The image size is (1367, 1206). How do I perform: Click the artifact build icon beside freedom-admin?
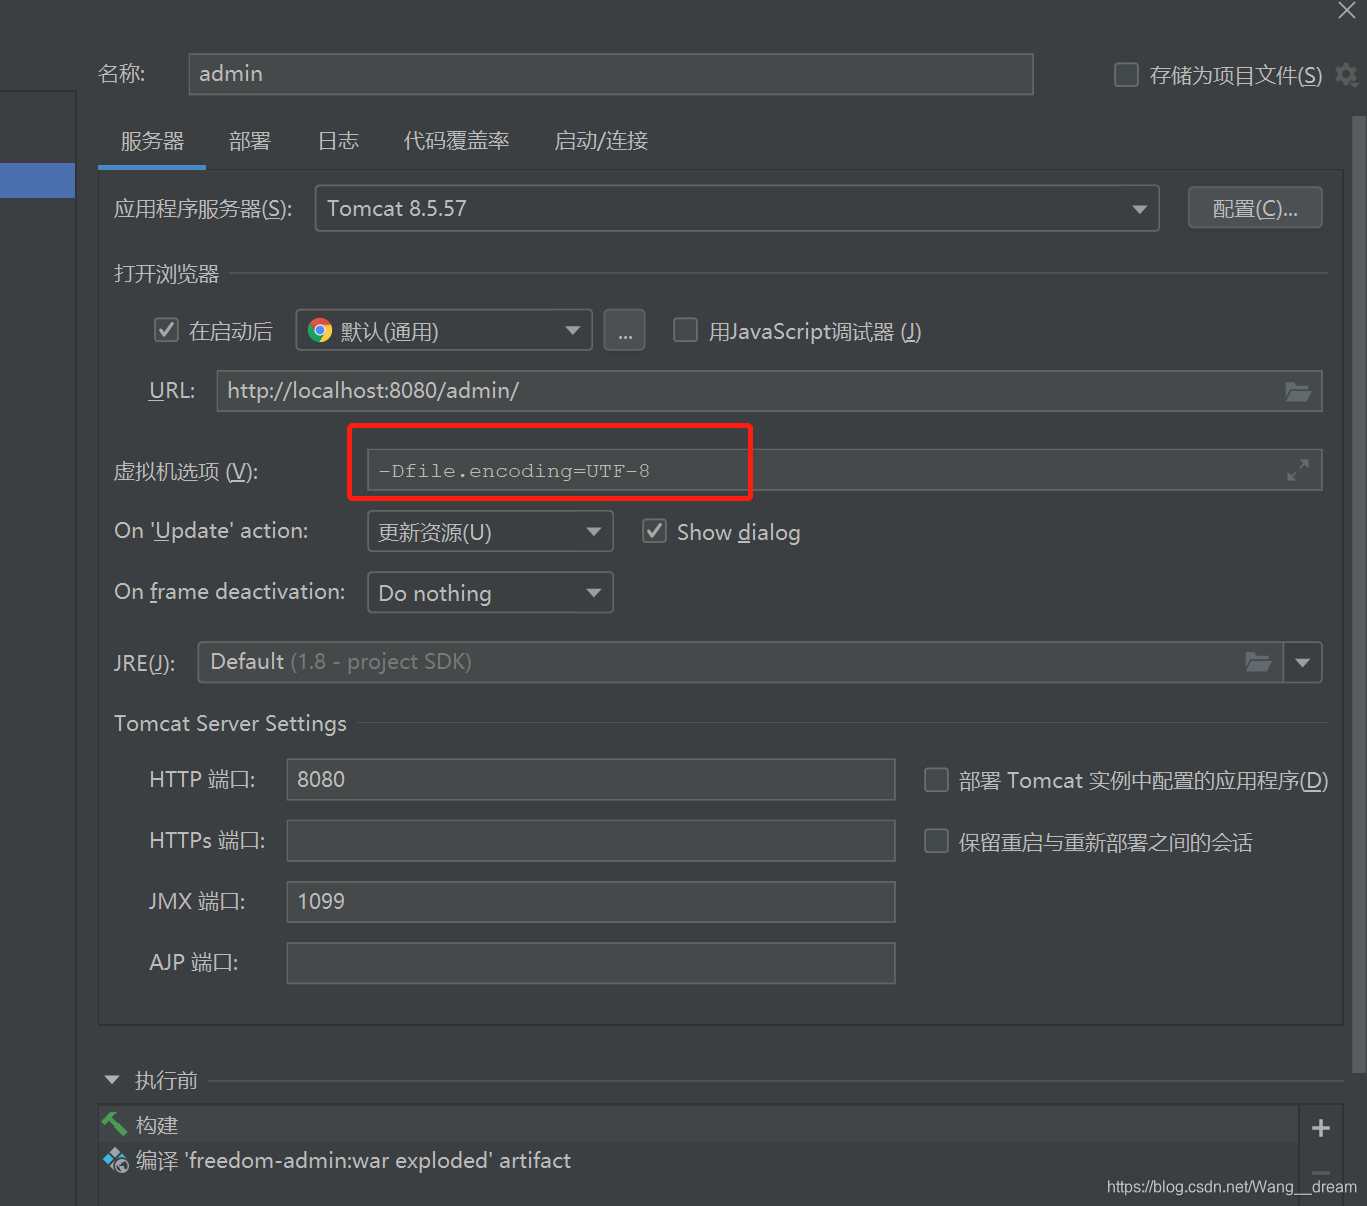(x=115, y=1160)
